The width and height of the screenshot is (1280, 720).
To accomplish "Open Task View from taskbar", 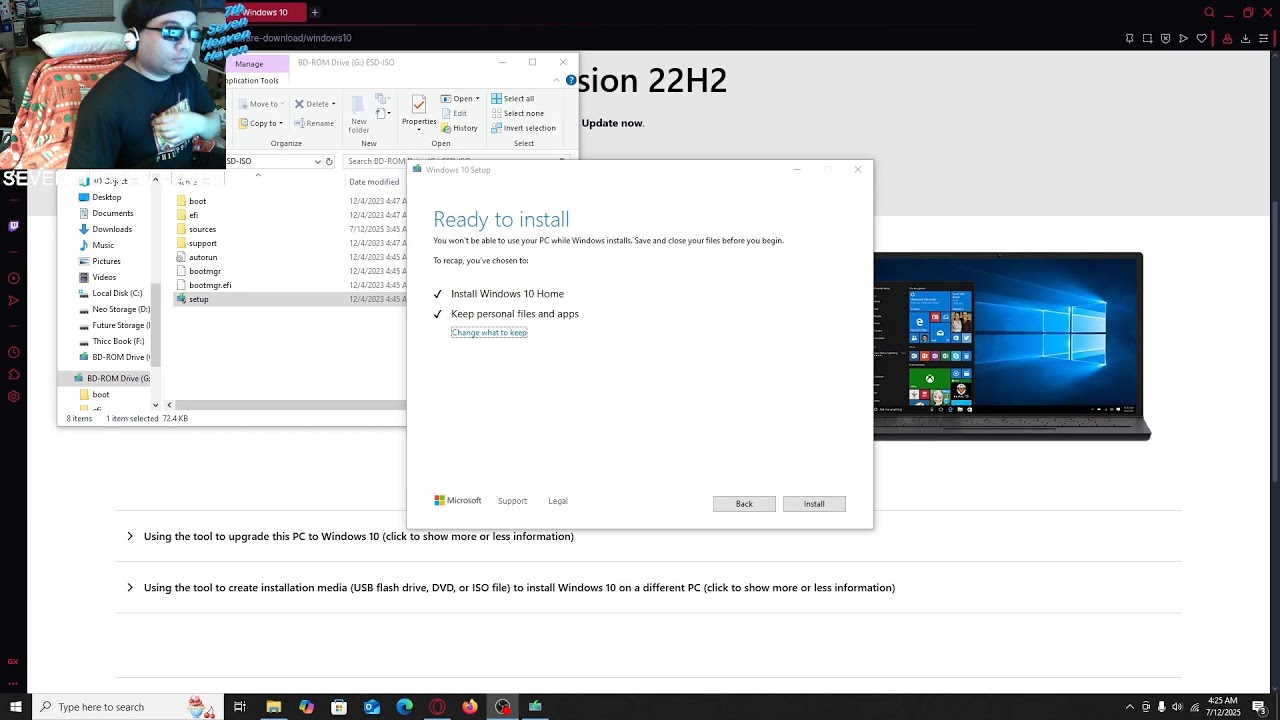I will point(240,707).
